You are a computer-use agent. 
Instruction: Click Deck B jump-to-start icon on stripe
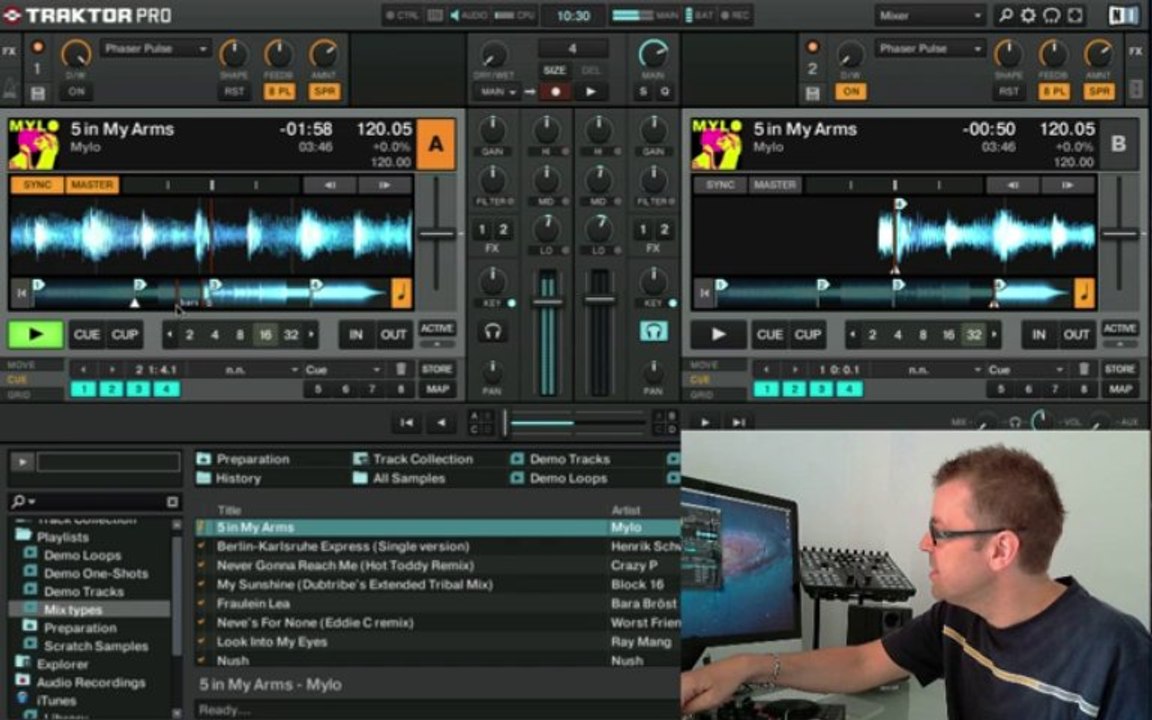[705, 293]
